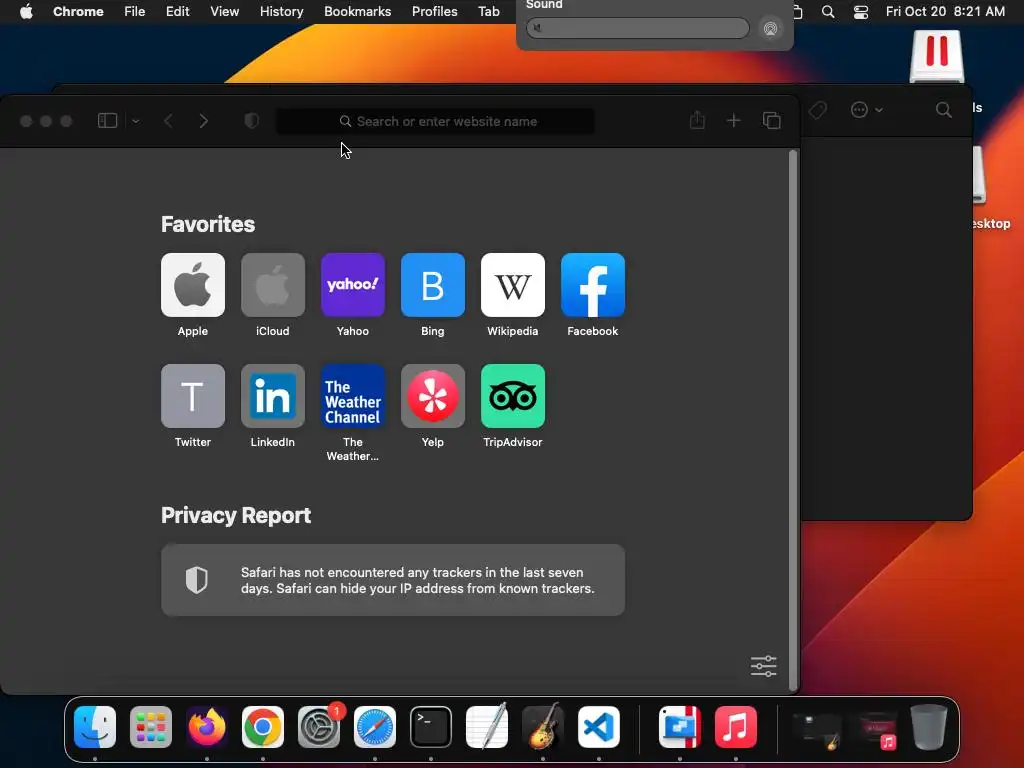Open Control Center in menu bar
Screen dimensions: 1024x768
861,11
